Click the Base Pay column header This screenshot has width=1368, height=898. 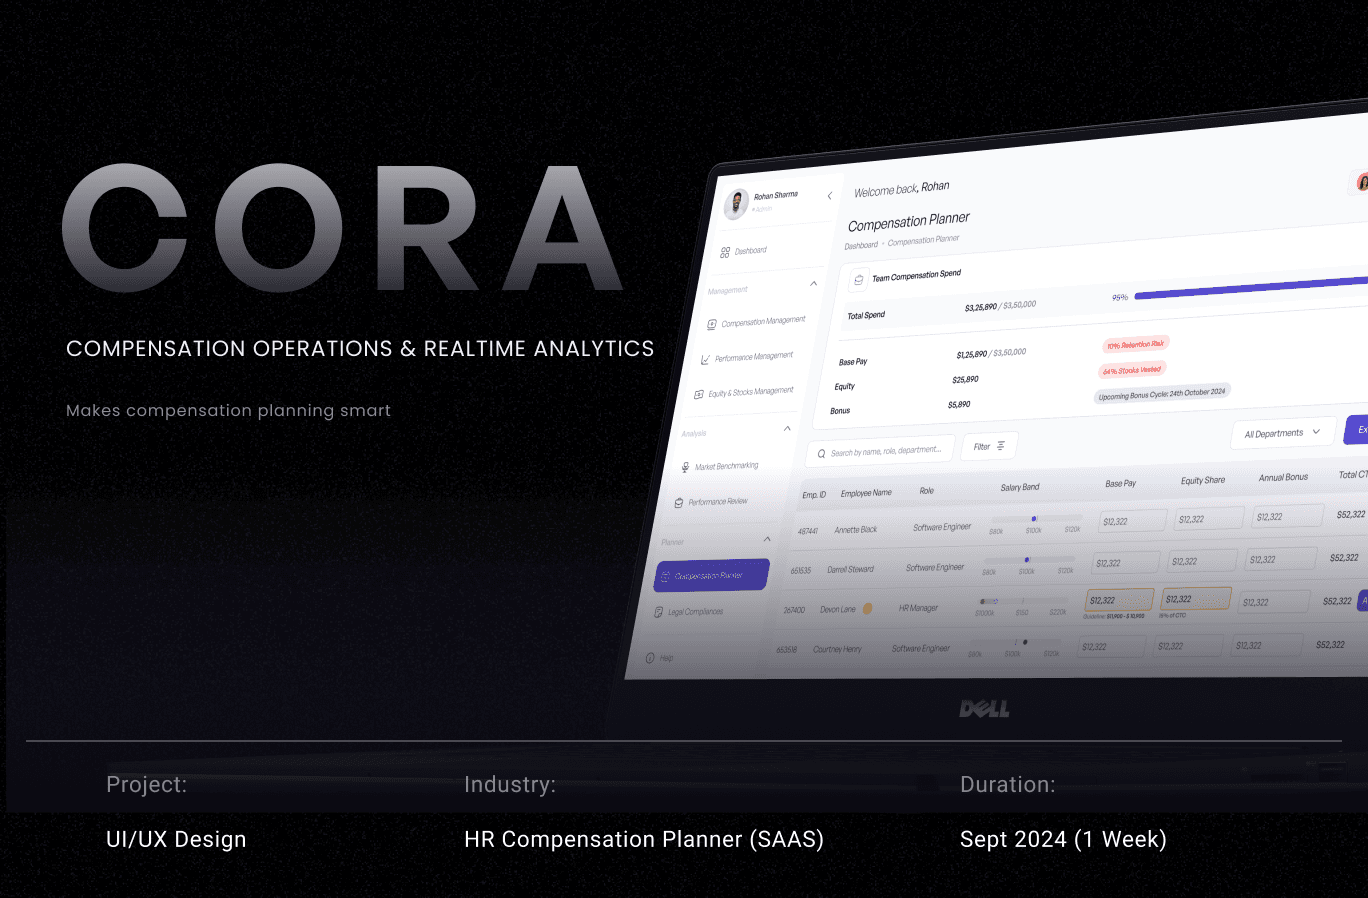tap(1120, 483)
